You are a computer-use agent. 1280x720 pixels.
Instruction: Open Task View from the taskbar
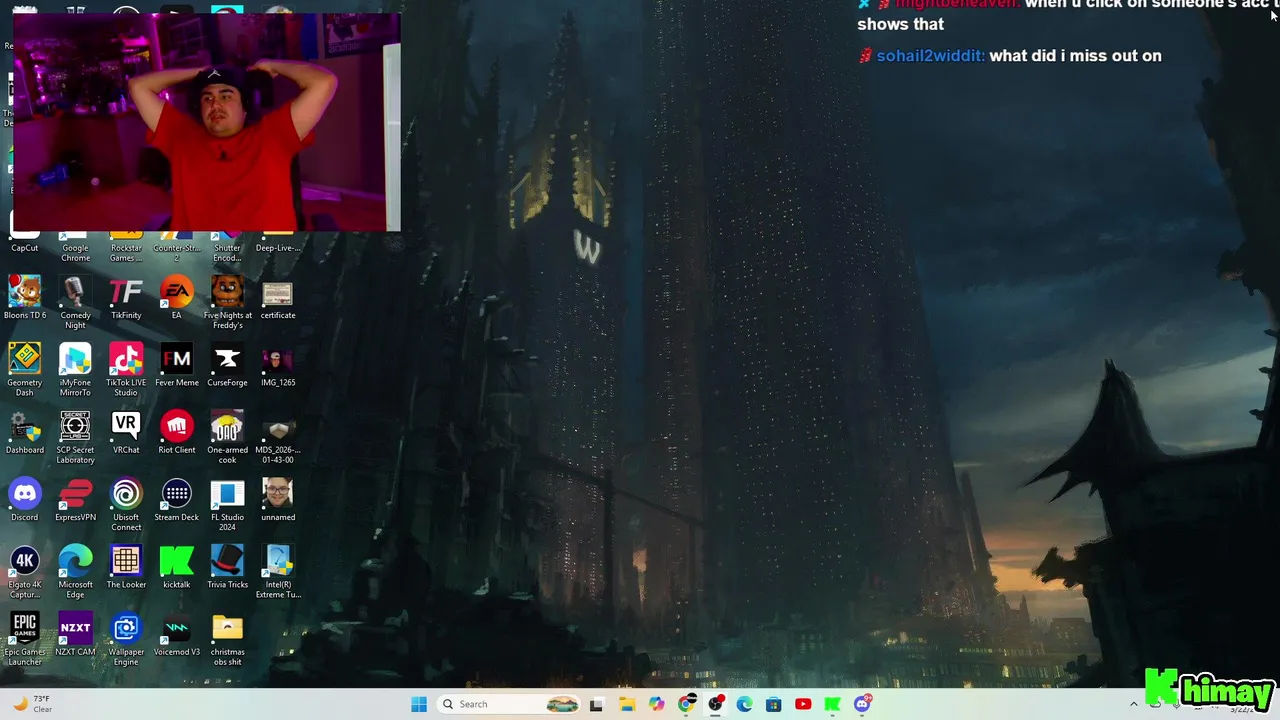pyautogui.click(x=597, y=704)
